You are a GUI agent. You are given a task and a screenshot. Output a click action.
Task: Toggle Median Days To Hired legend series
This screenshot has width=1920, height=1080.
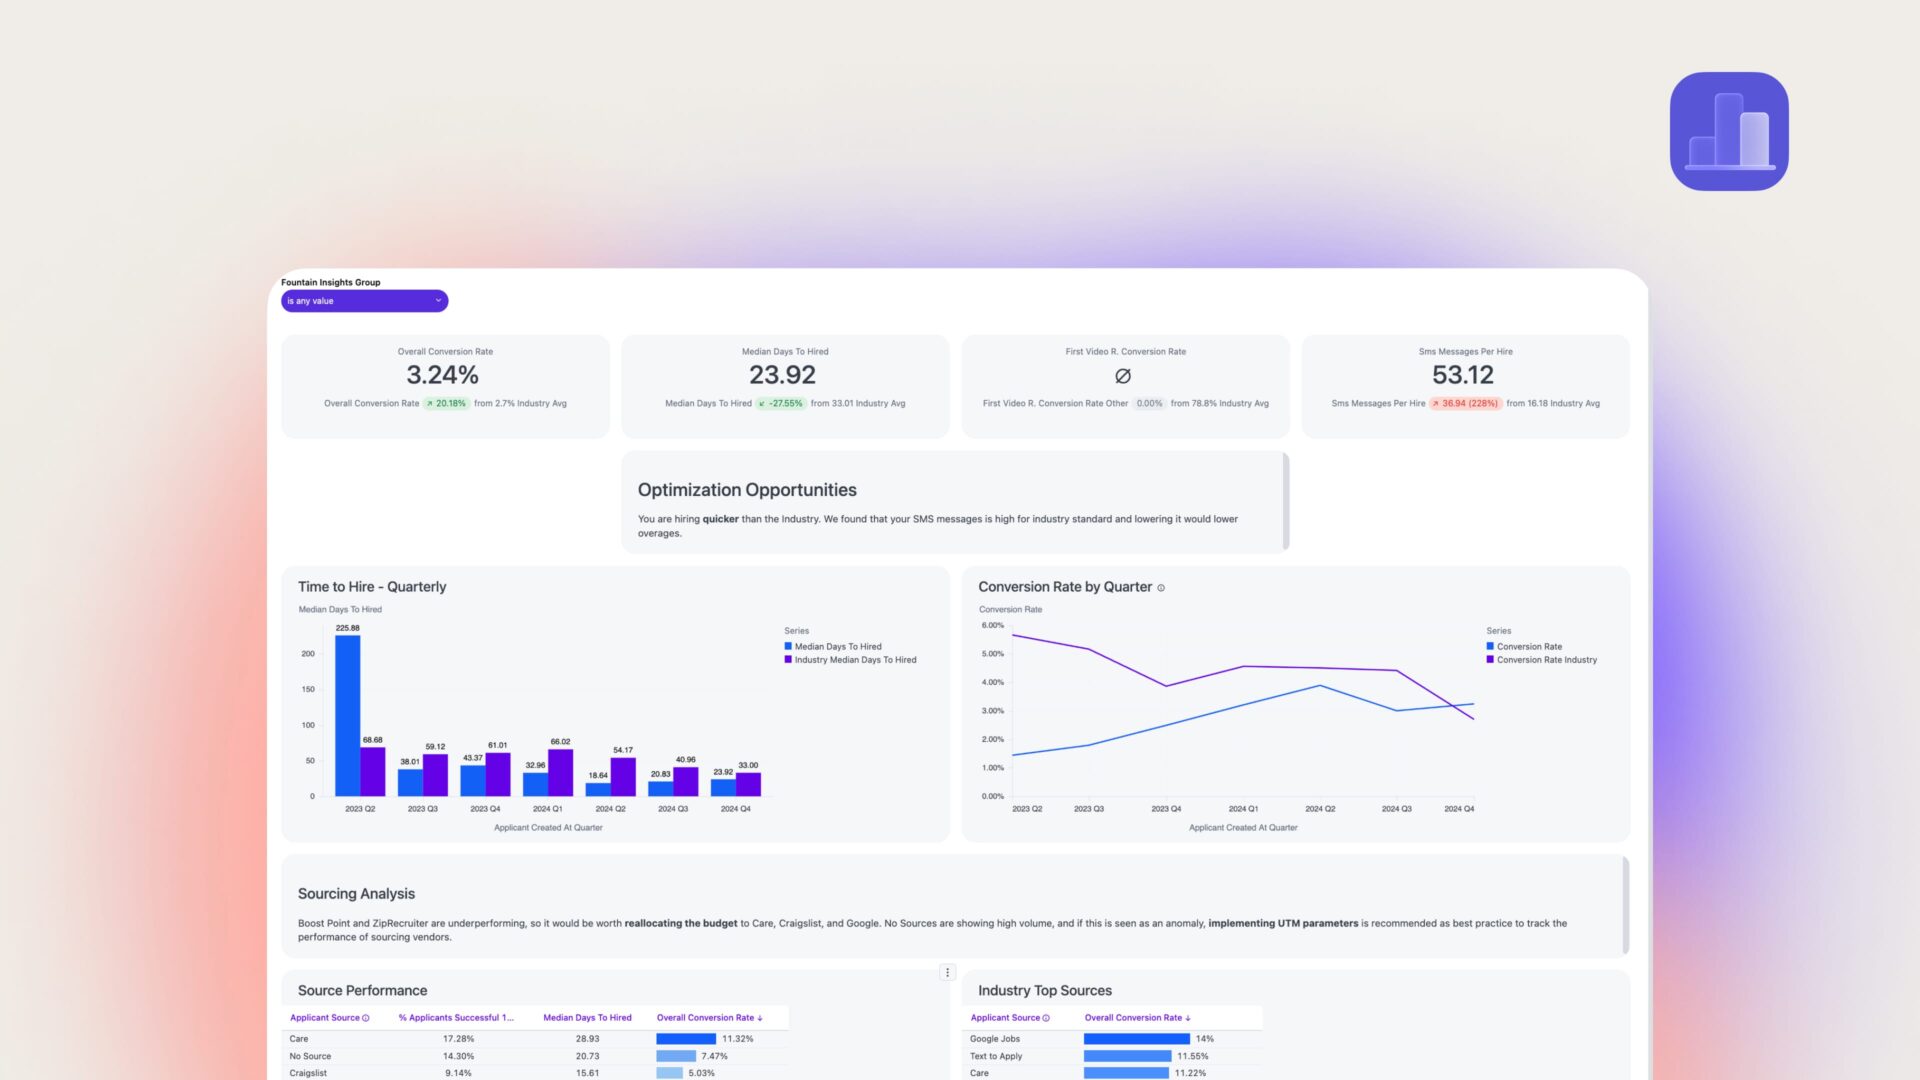pyautogui.click(x=838, y=647)
